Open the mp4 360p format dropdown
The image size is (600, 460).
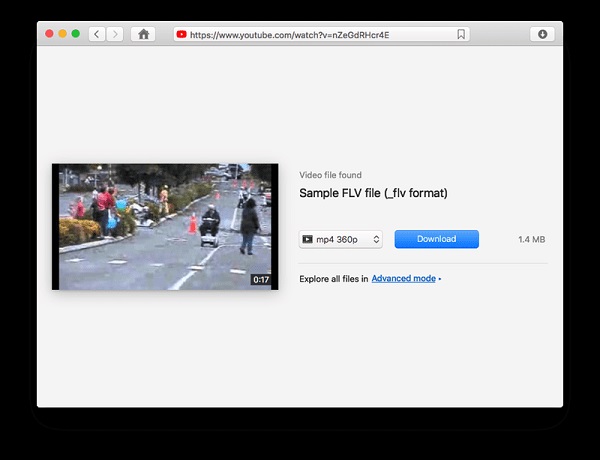(x=341, y=240)
